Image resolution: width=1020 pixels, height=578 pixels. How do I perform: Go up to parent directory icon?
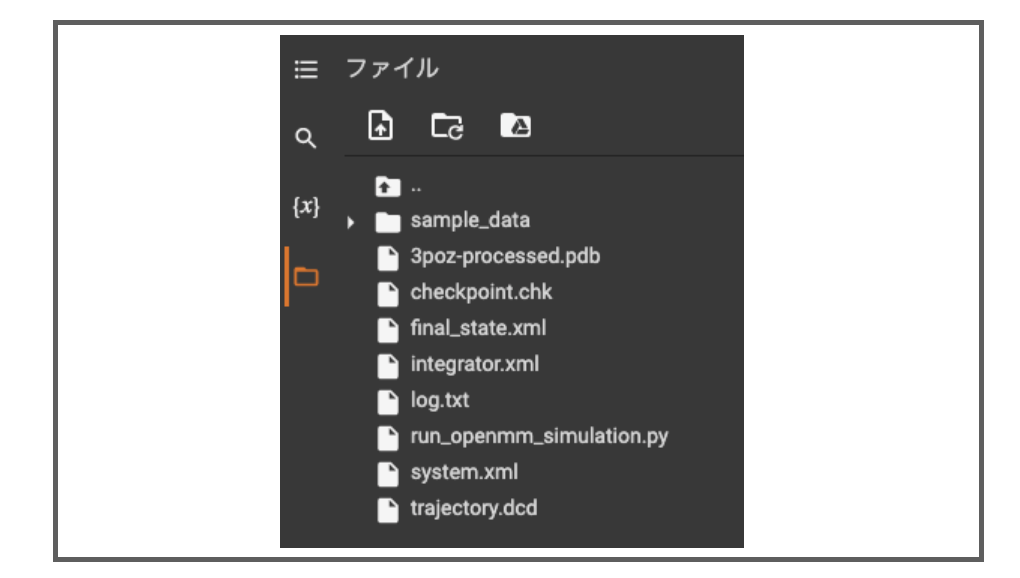388,187
